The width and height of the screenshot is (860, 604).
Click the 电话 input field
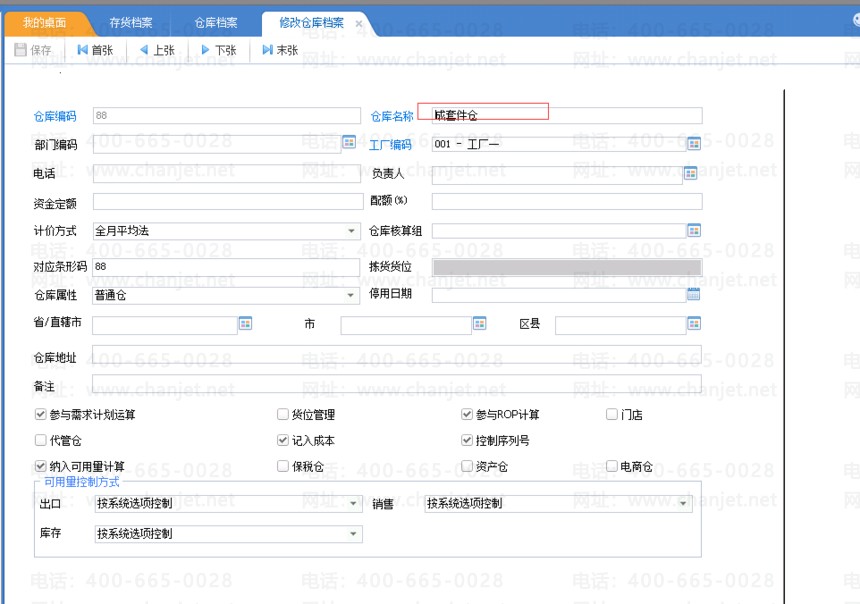(227, 173)
